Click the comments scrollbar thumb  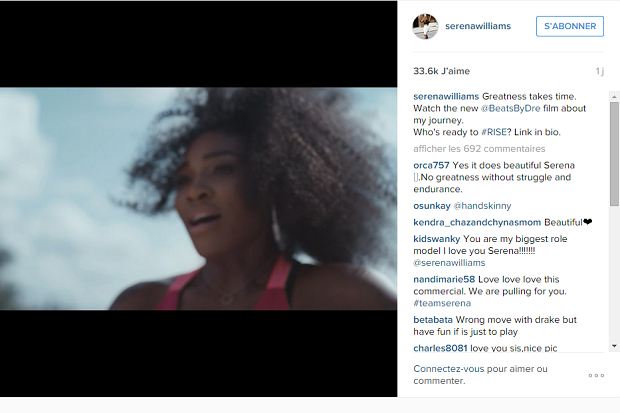(x=614, y=154)
